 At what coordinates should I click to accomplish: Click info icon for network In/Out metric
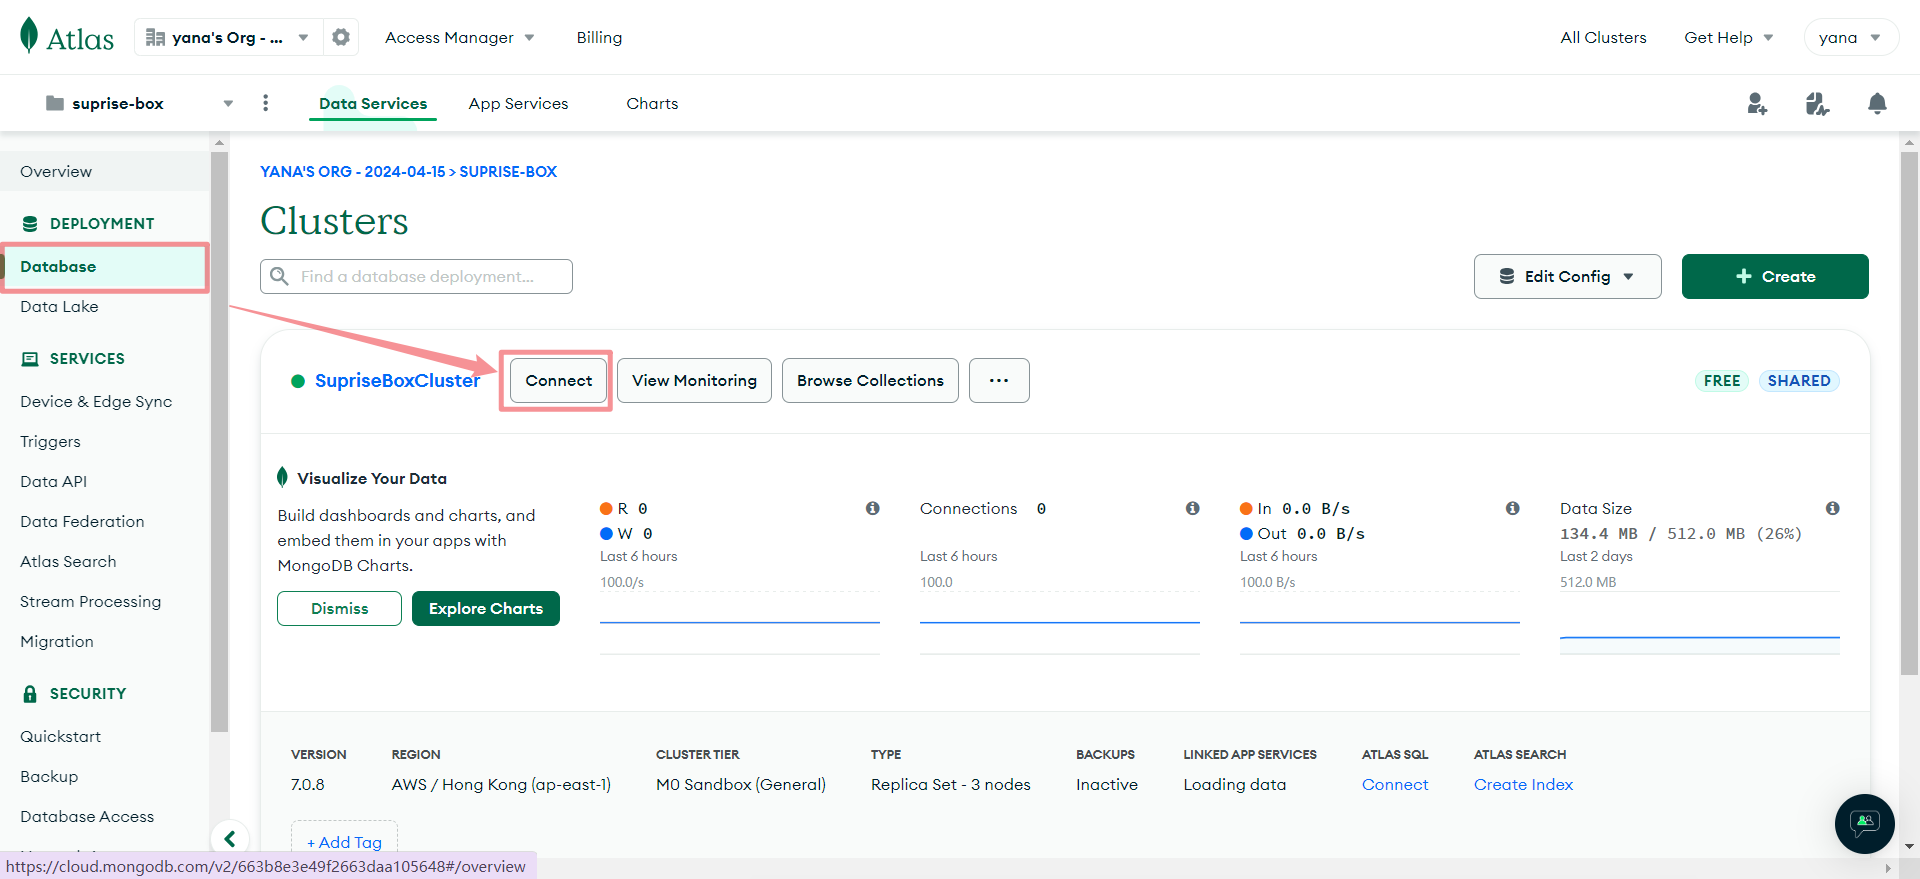pyautogui.click(x=1512, y=508)
